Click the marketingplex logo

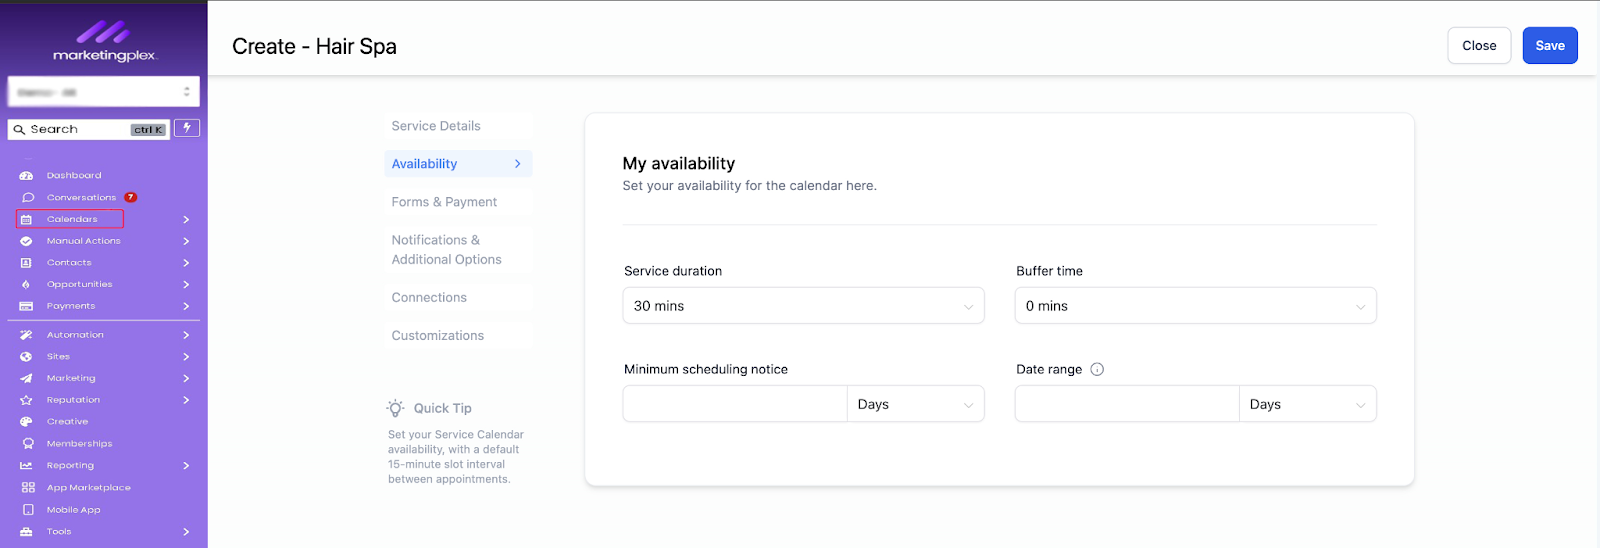click(104, 42)
